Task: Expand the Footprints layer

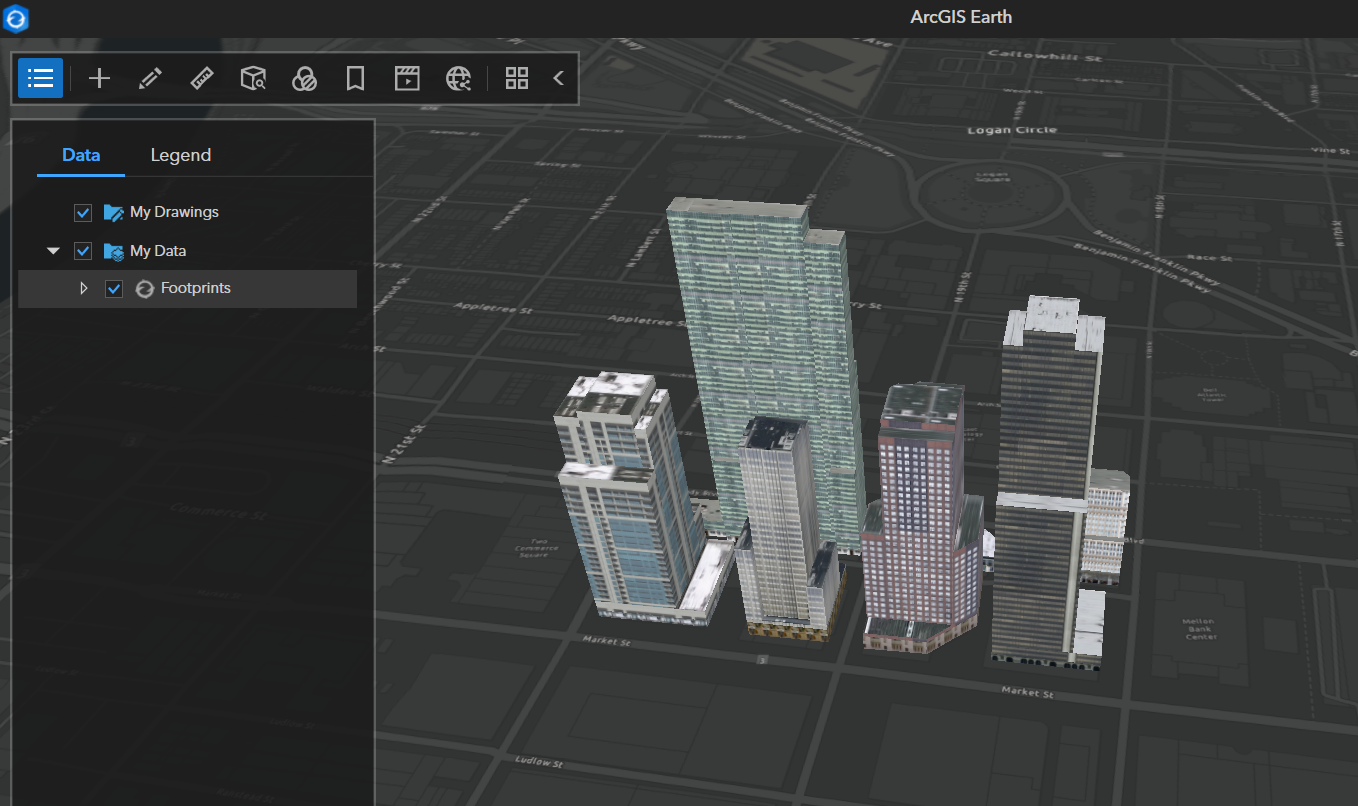Action: (84, 288)
